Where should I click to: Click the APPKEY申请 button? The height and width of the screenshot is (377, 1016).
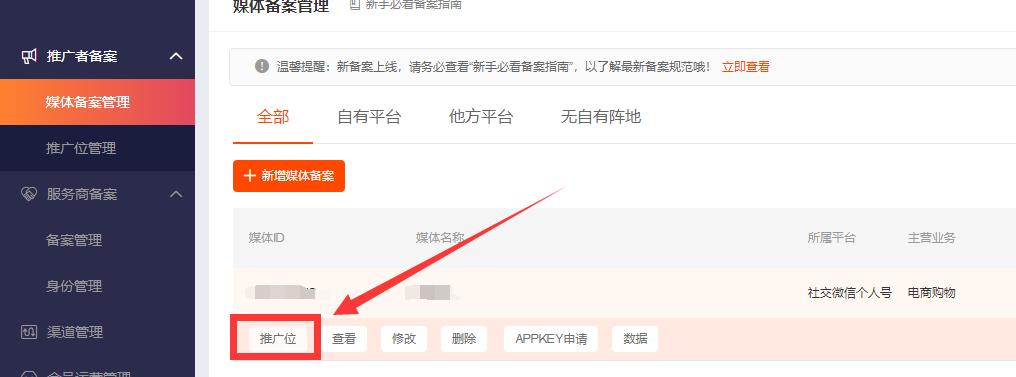(551, 338)
